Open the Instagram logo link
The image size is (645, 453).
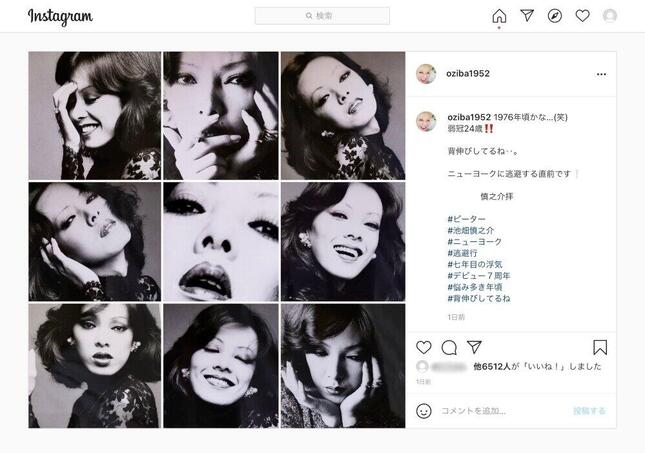point(60,16)
